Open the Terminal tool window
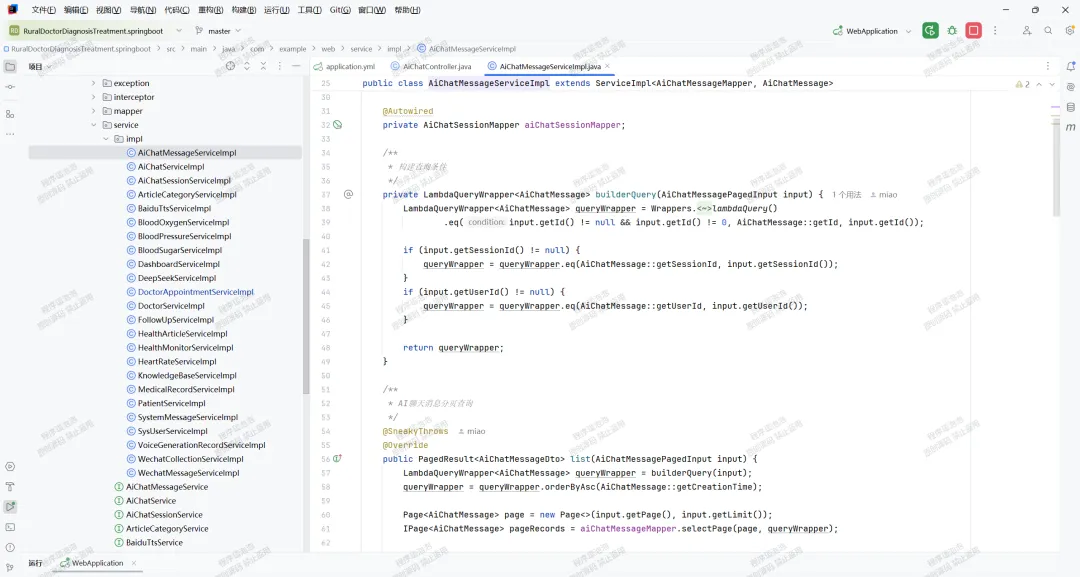This screenshot has width=1080, height=577. coord(10,527)
